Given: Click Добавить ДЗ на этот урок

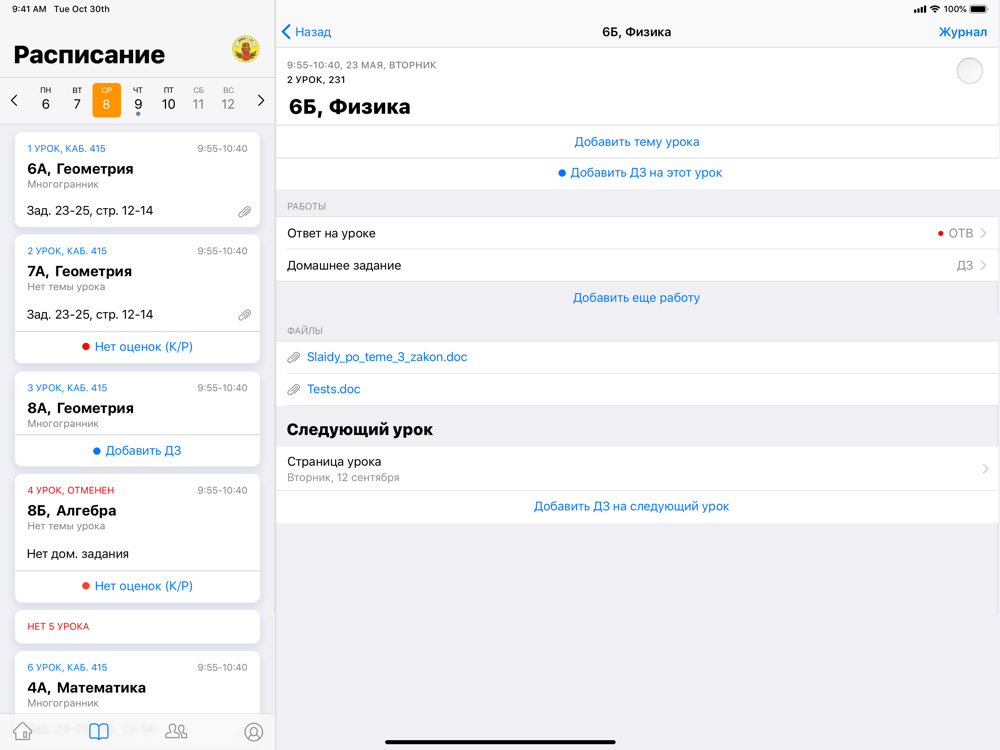Looking at the screenshot, I should click(x=640, y=173).
